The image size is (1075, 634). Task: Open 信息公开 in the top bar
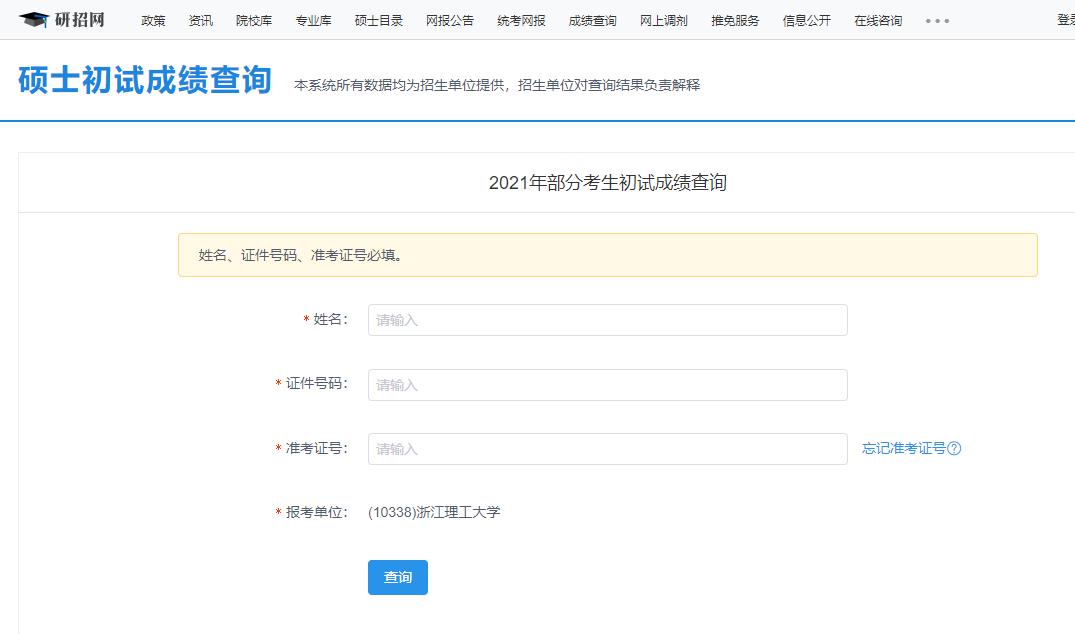coord(806,21)
